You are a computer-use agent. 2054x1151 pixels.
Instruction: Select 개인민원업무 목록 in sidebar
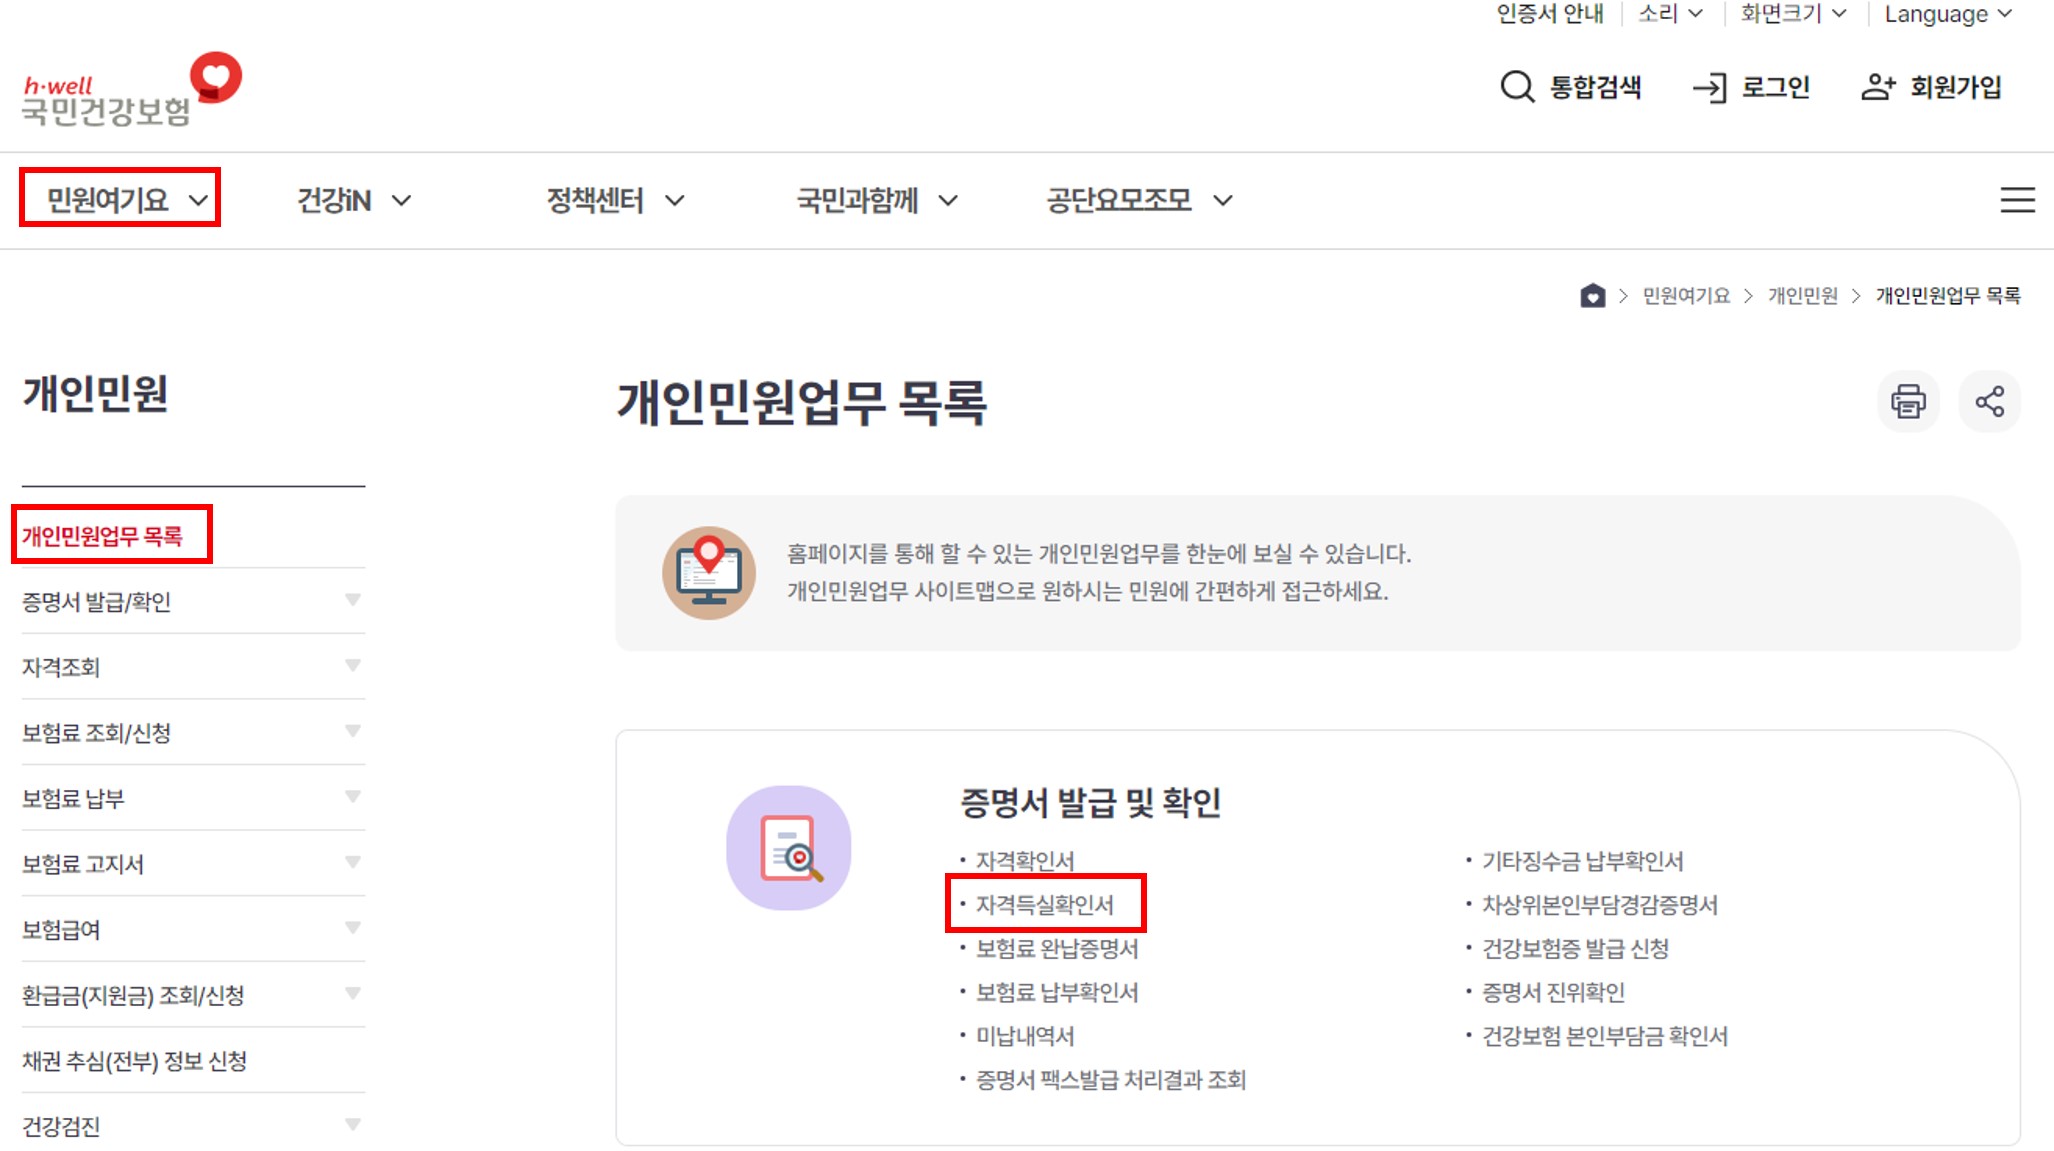tap(103, 537)
